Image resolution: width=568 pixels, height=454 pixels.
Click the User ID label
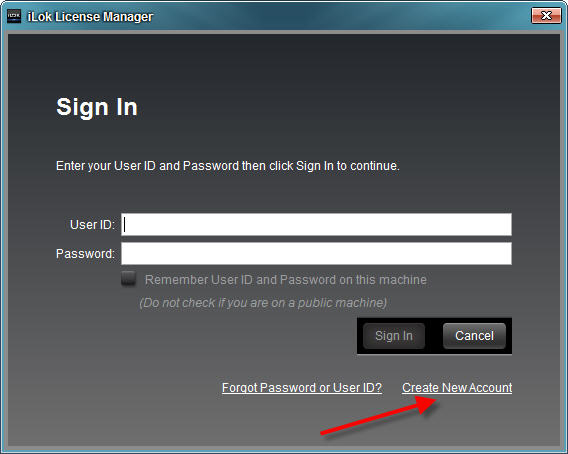[92, 225]
